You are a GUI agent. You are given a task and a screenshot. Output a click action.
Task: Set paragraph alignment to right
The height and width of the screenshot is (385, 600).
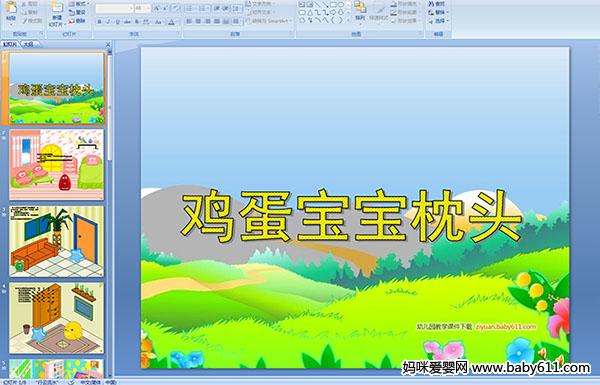[x=207, y=21]
